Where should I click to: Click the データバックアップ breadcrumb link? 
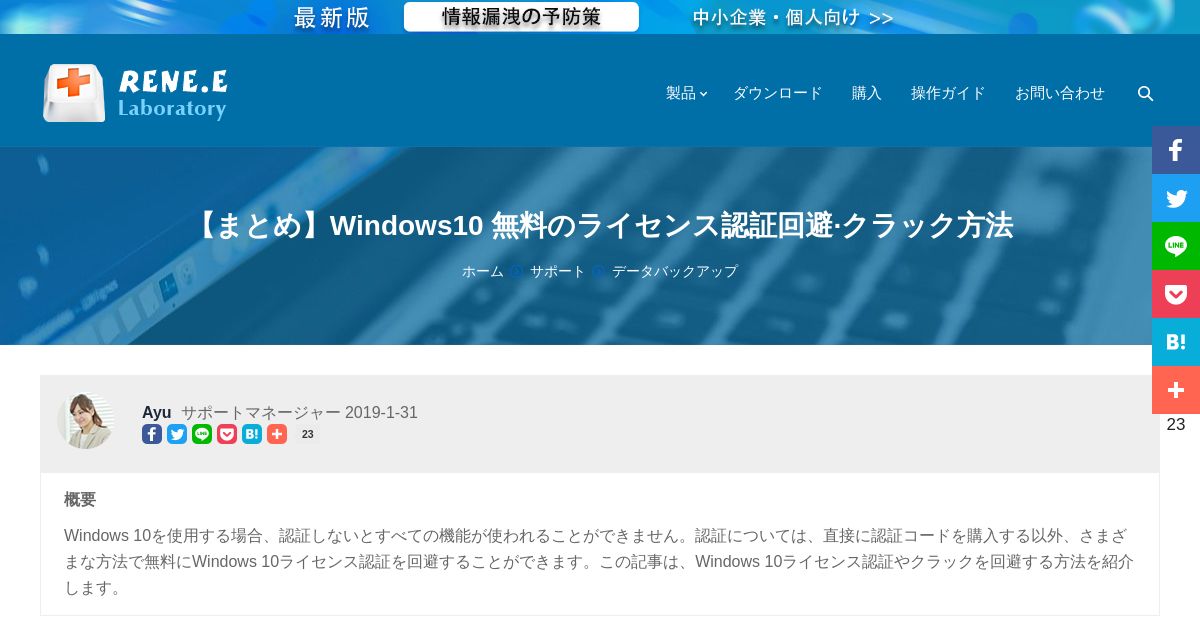(675, 271)
